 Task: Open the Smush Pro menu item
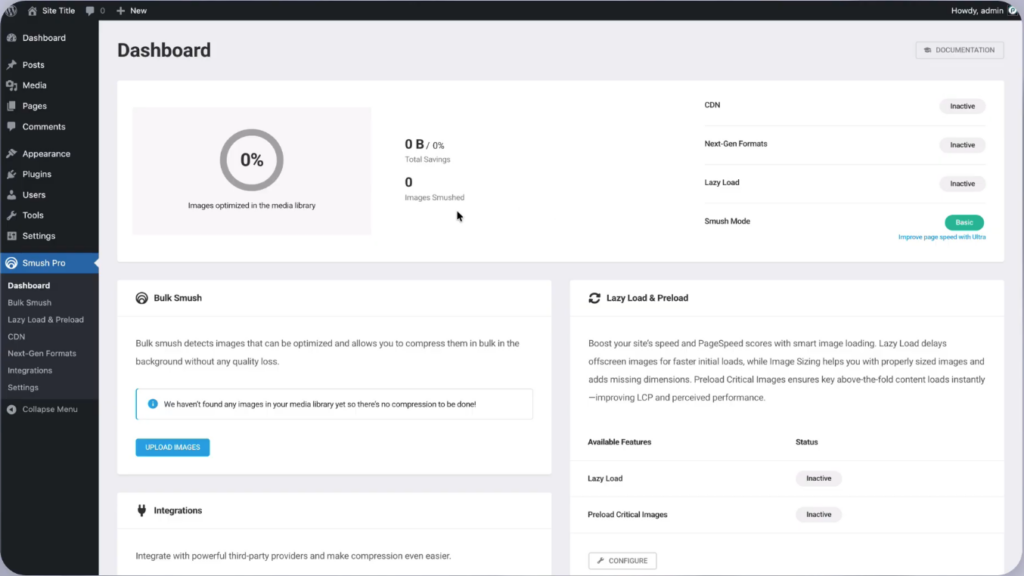[x=50, y=263]
